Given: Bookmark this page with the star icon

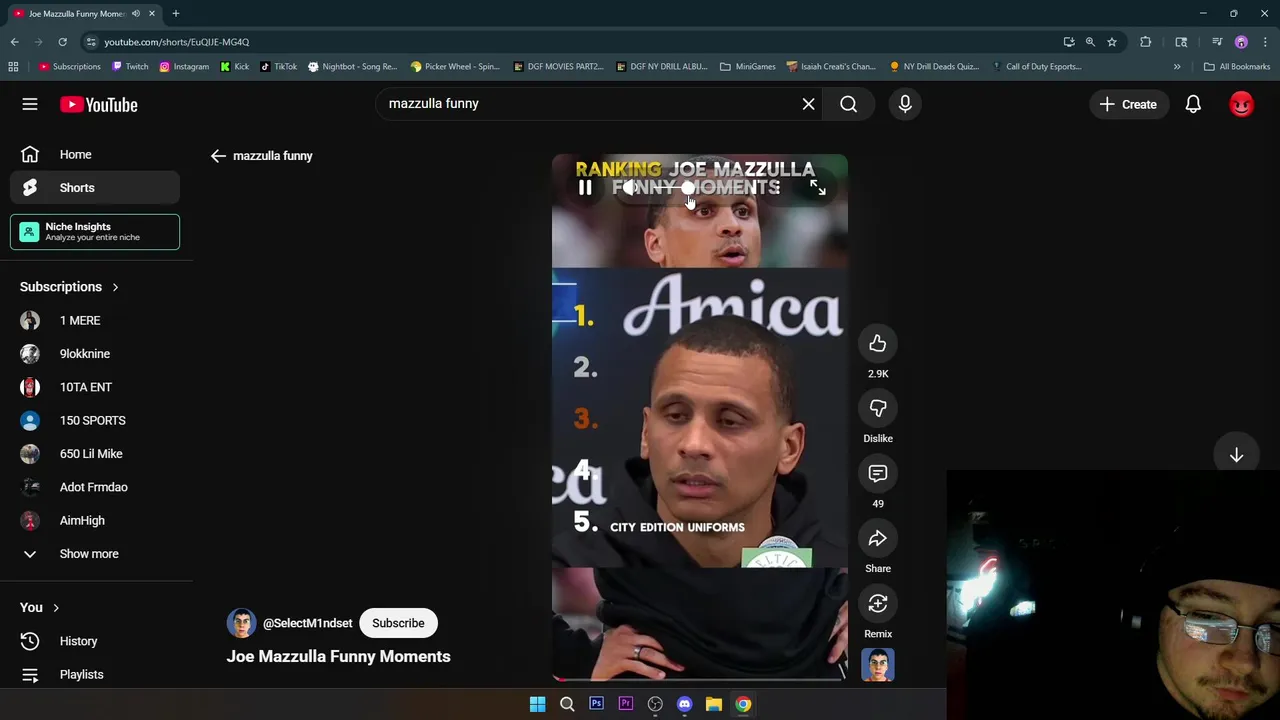Looking at the screenshot, I should [x=1111, y=42].
